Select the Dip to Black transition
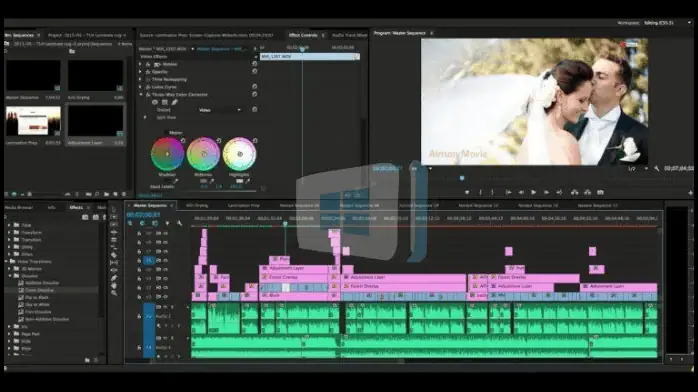This screenshot has height=392, width=698. coord(37,297)
